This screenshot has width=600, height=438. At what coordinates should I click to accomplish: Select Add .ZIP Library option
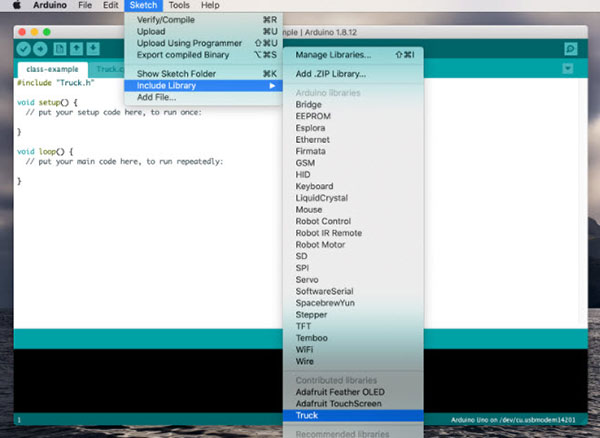click(330, 74)
